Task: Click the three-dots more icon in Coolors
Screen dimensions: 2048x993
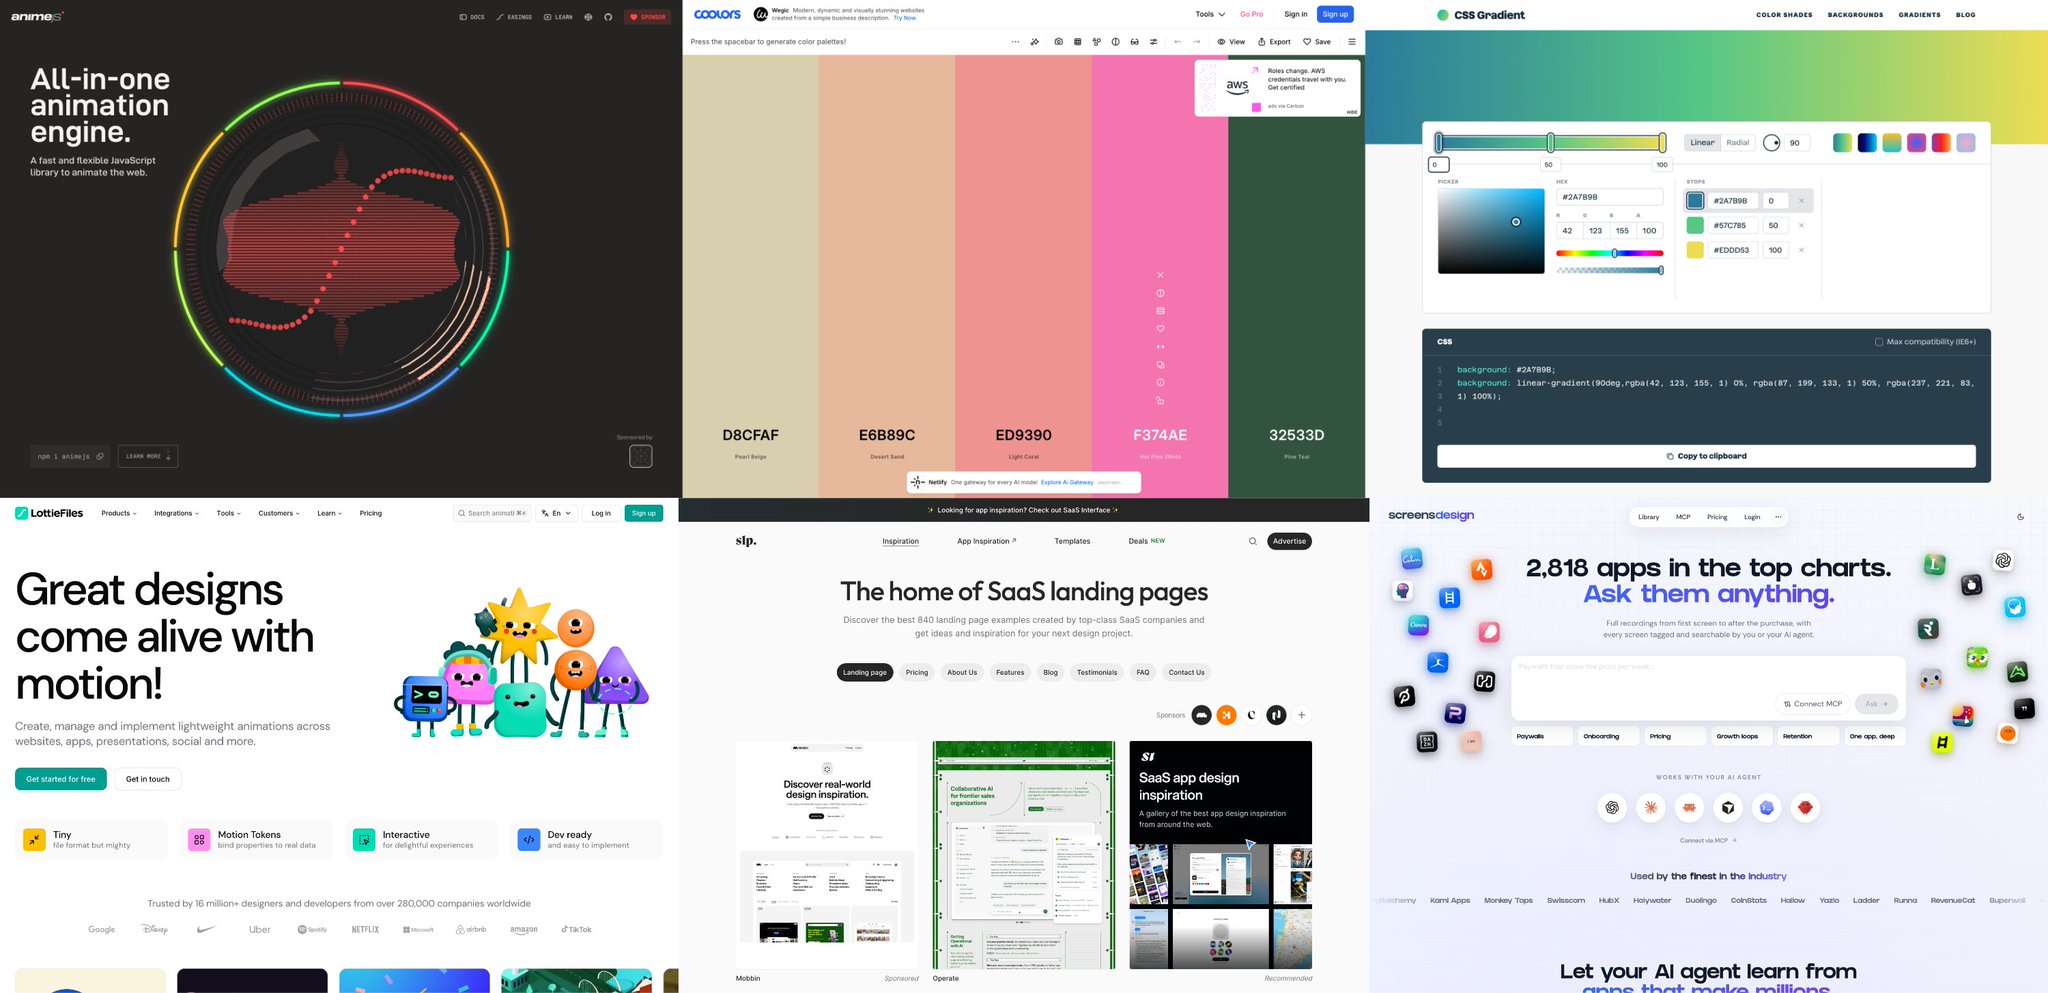Action: (1015, 42)
